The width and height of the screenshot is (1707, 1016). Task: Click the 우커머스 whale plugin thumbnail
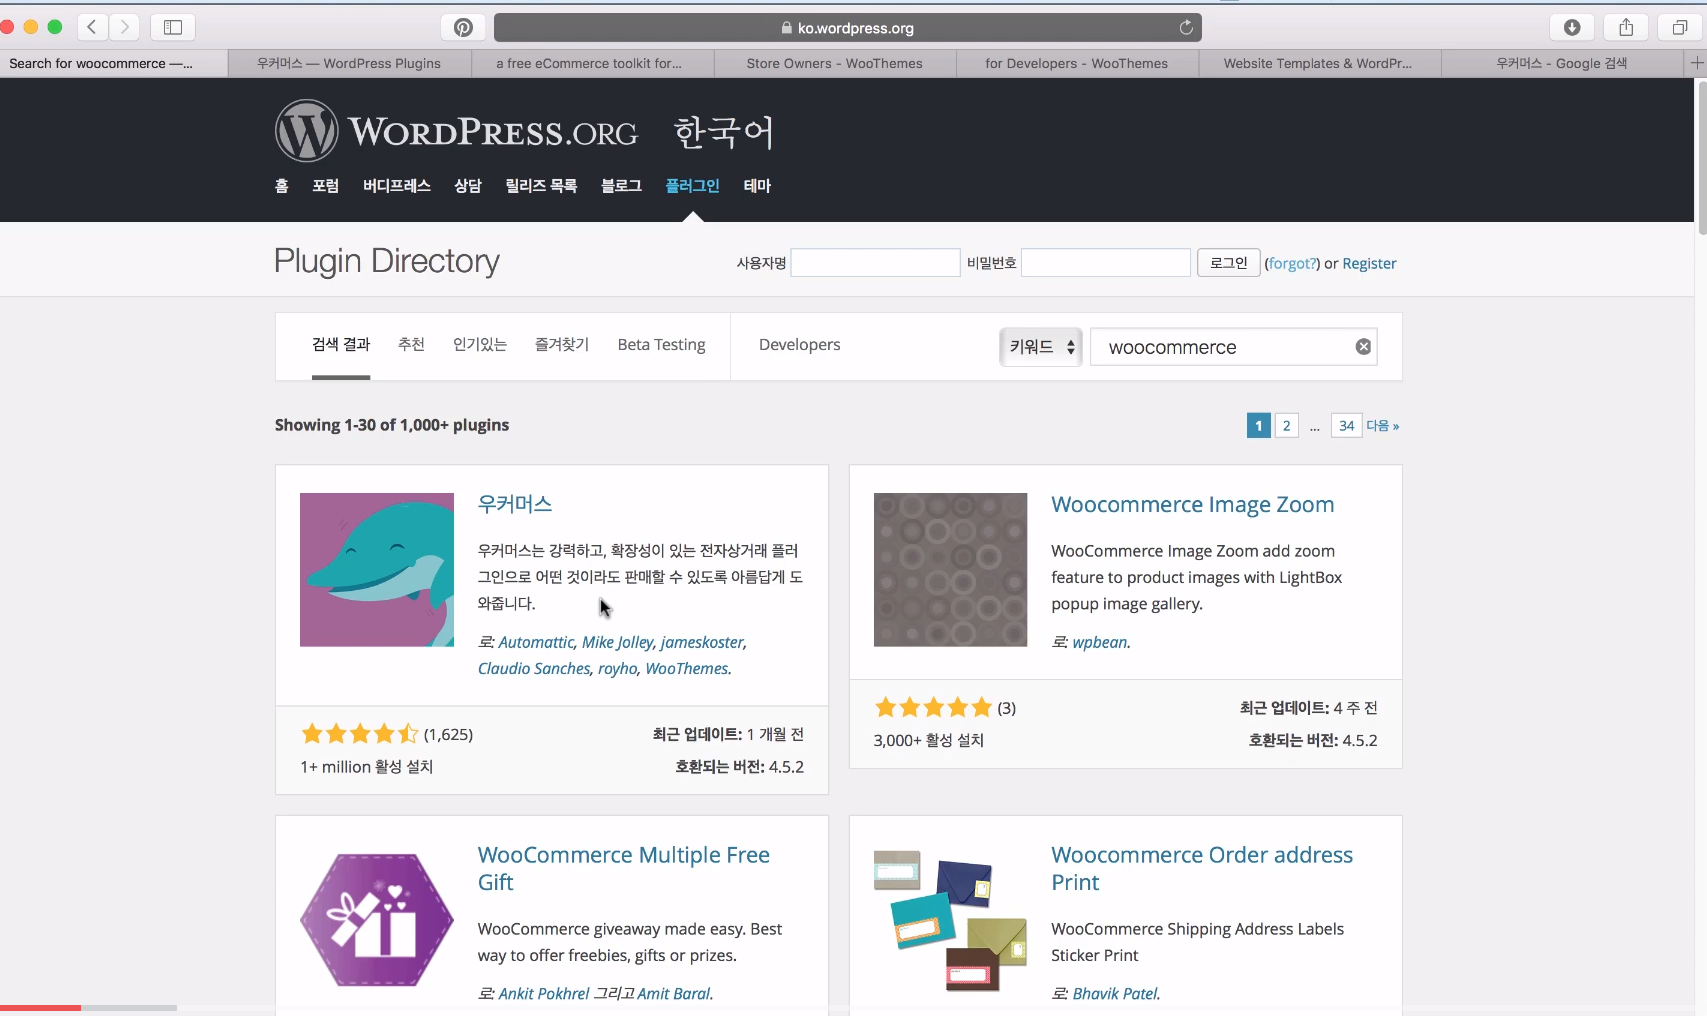[x=377, y=570]
